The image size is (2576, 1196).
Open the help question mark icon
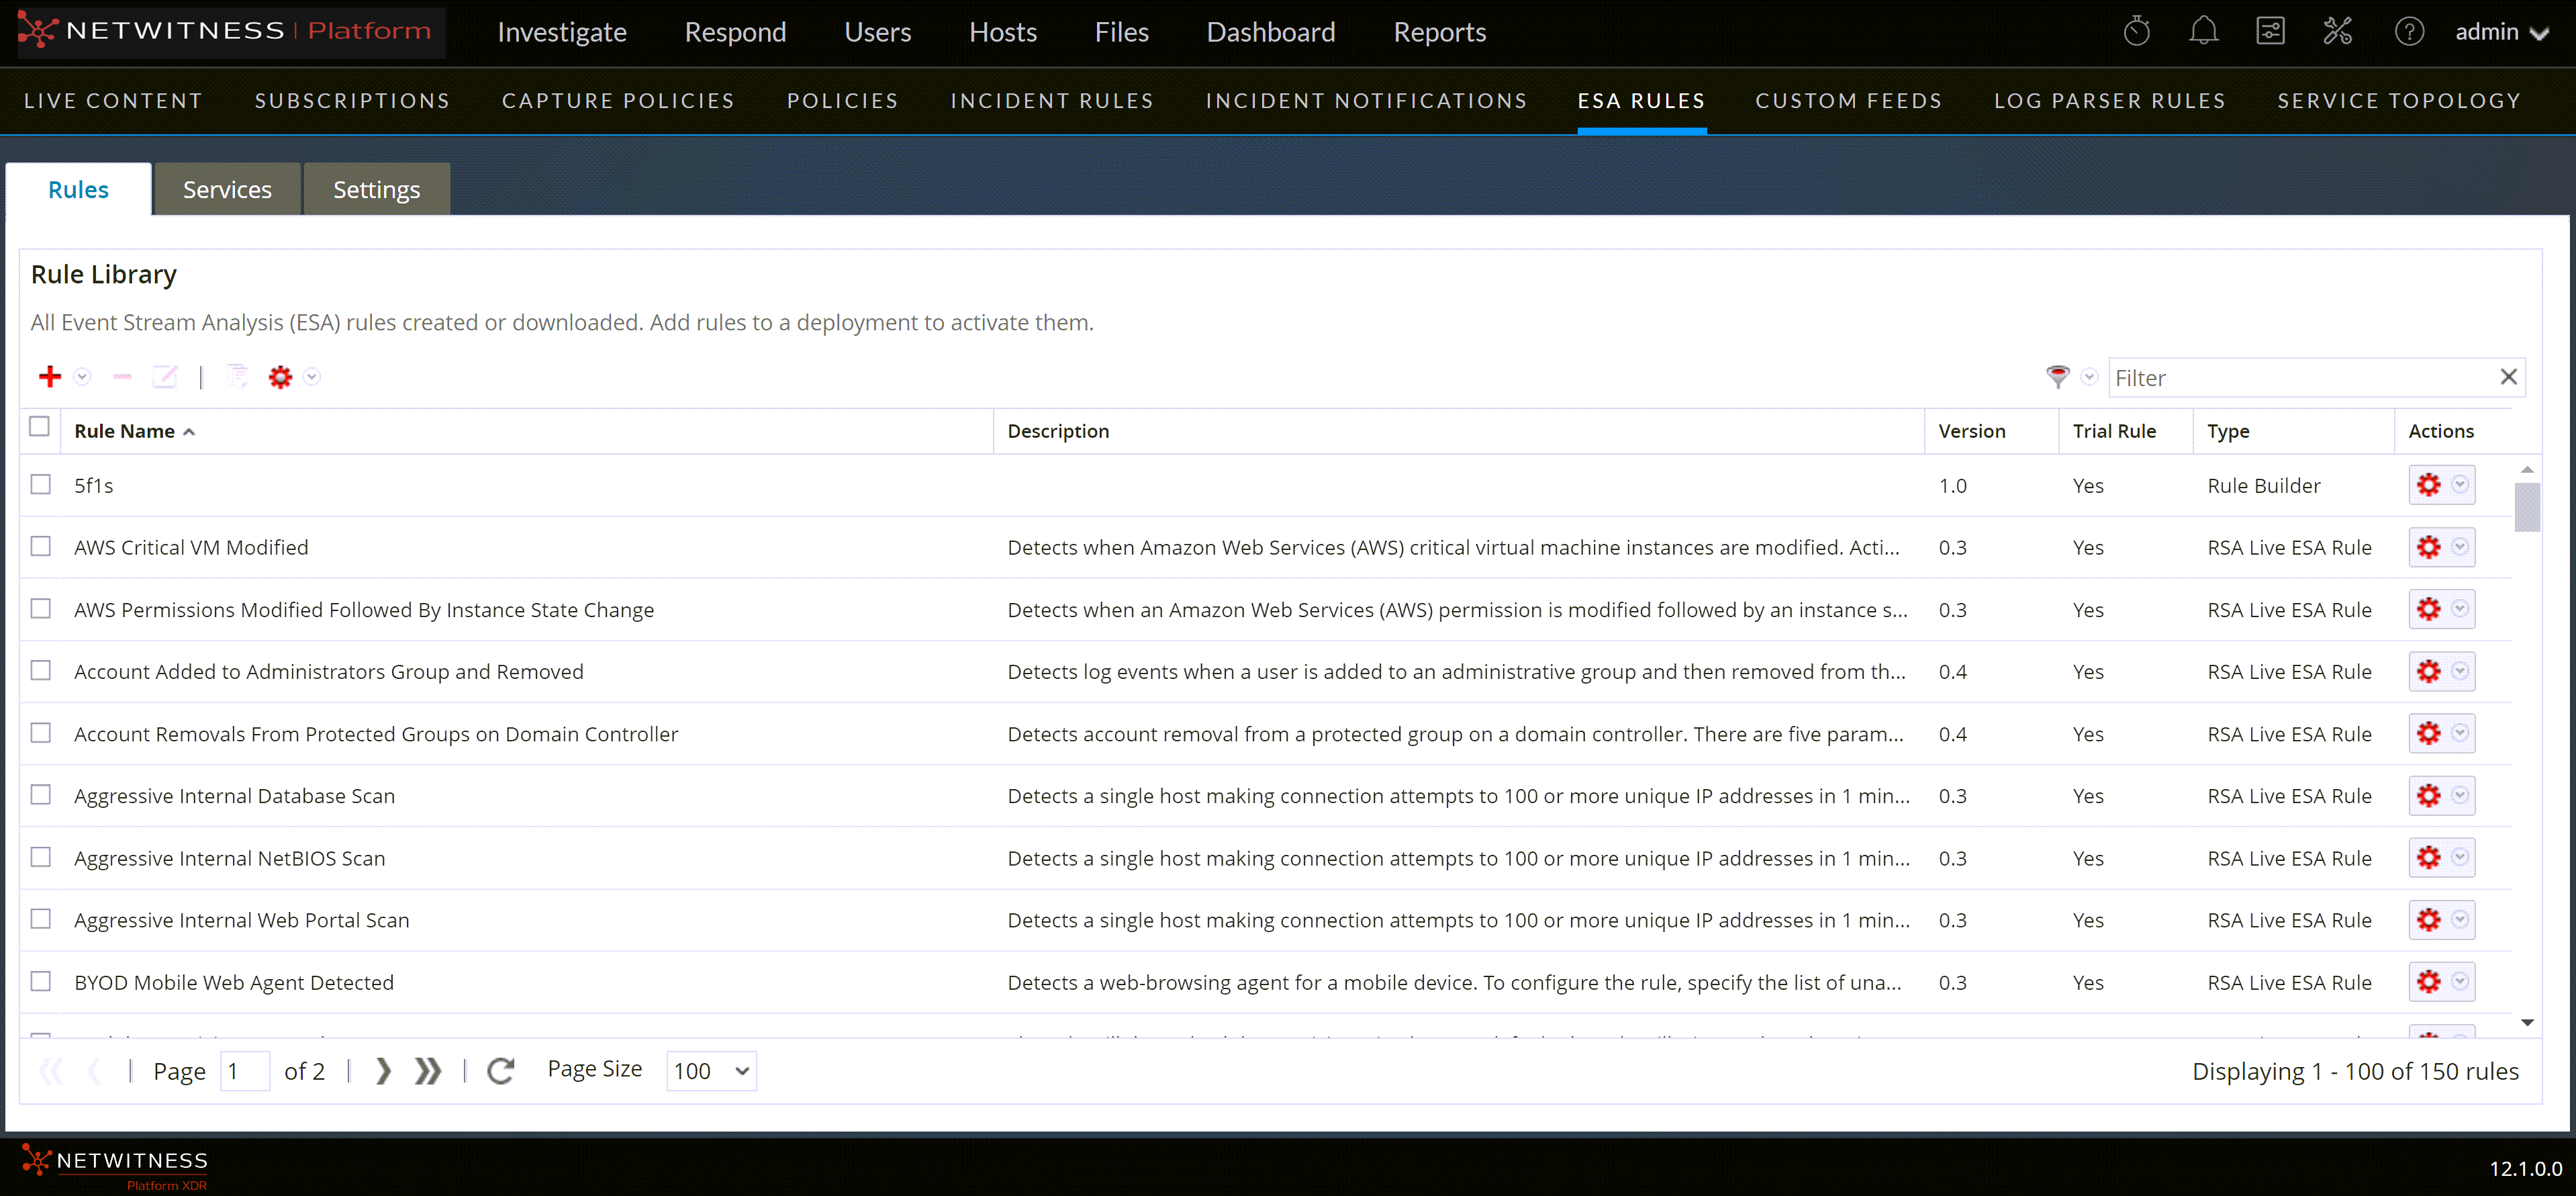2409,32
